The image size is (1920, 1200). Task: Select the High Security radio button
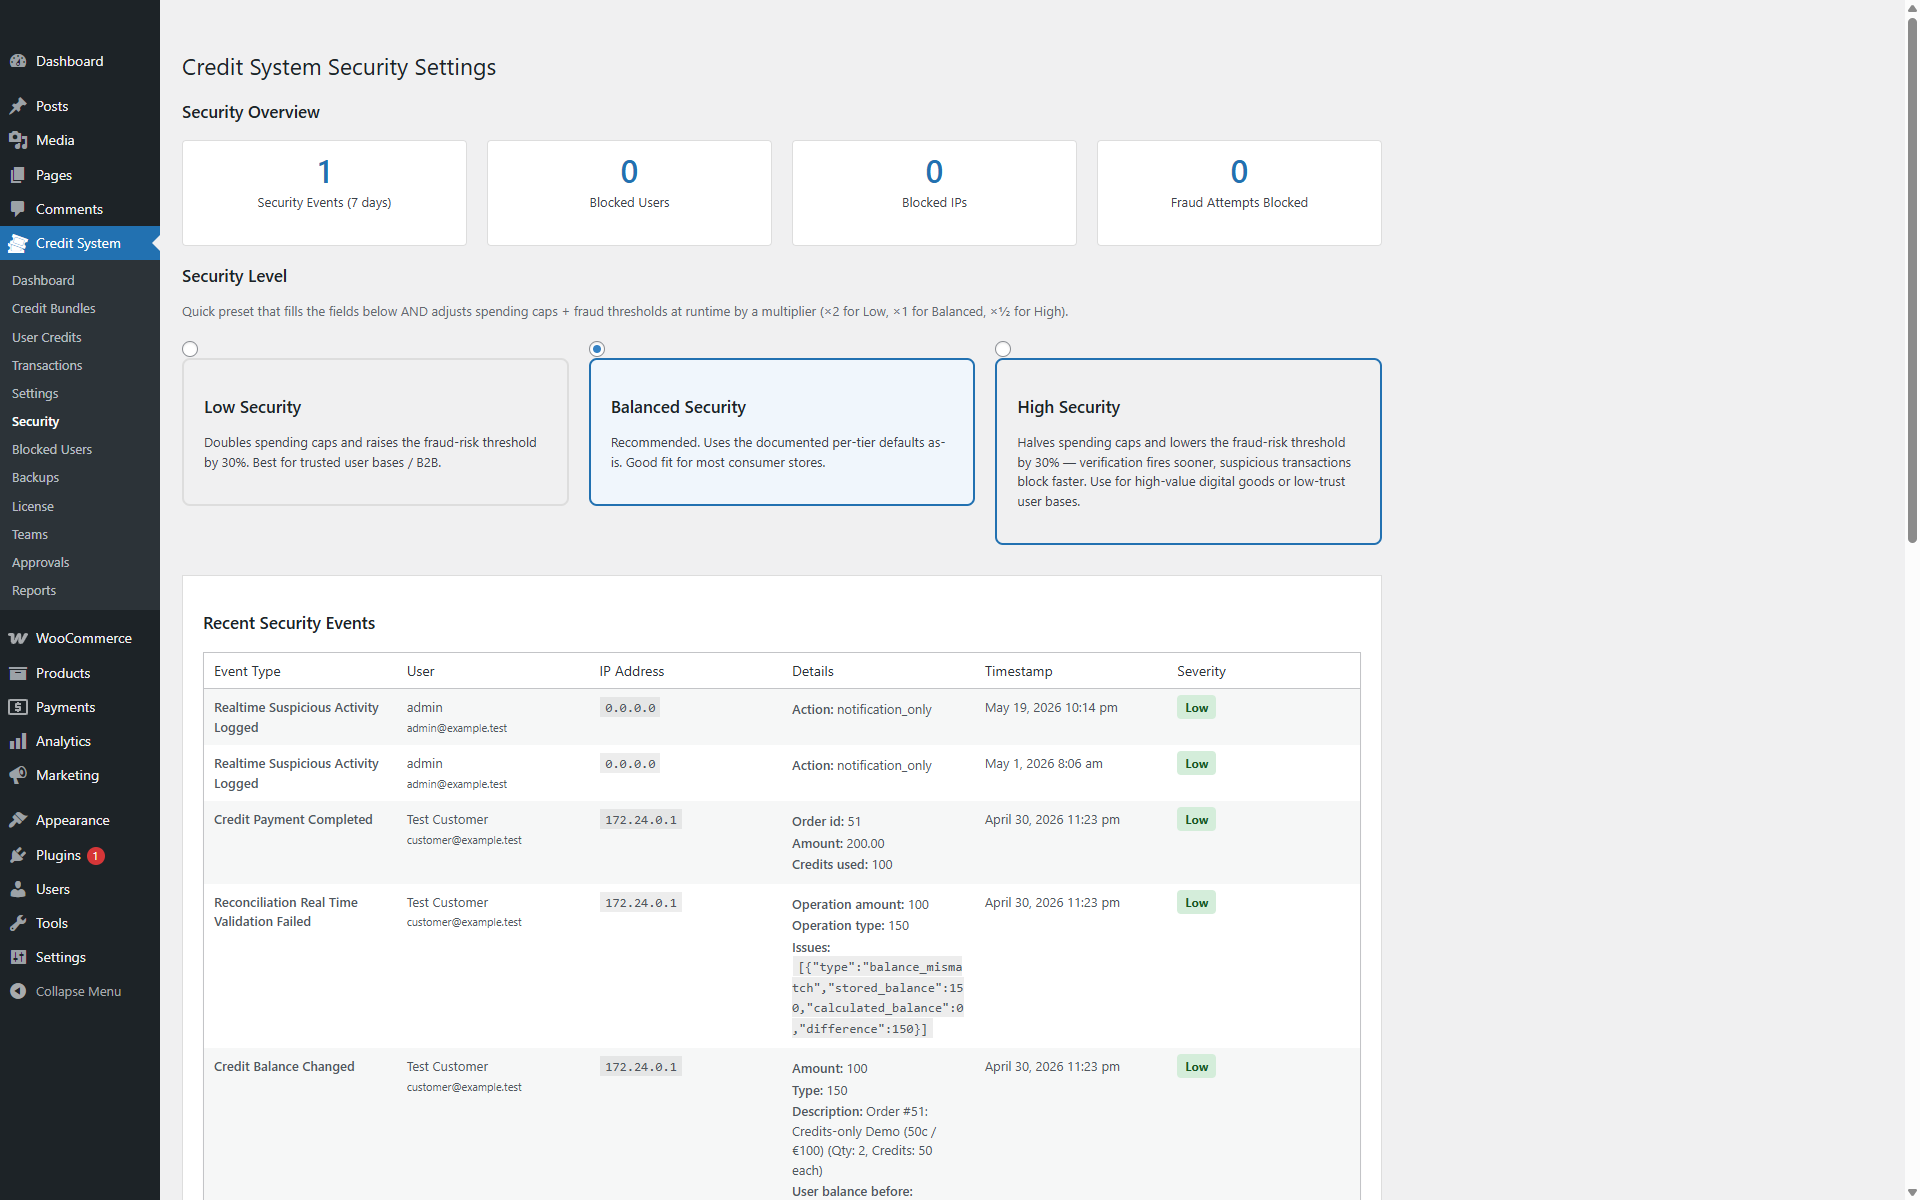click(x=1003, y=349)
